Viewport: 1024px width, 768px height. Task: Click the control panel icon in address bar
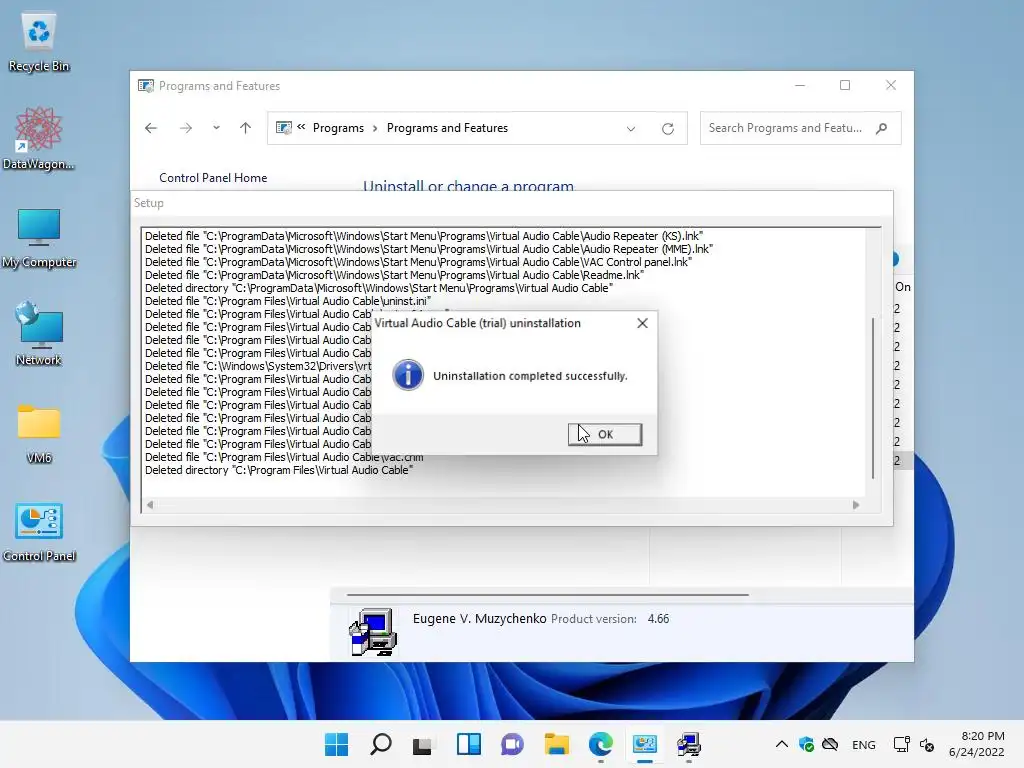(283, 128)
